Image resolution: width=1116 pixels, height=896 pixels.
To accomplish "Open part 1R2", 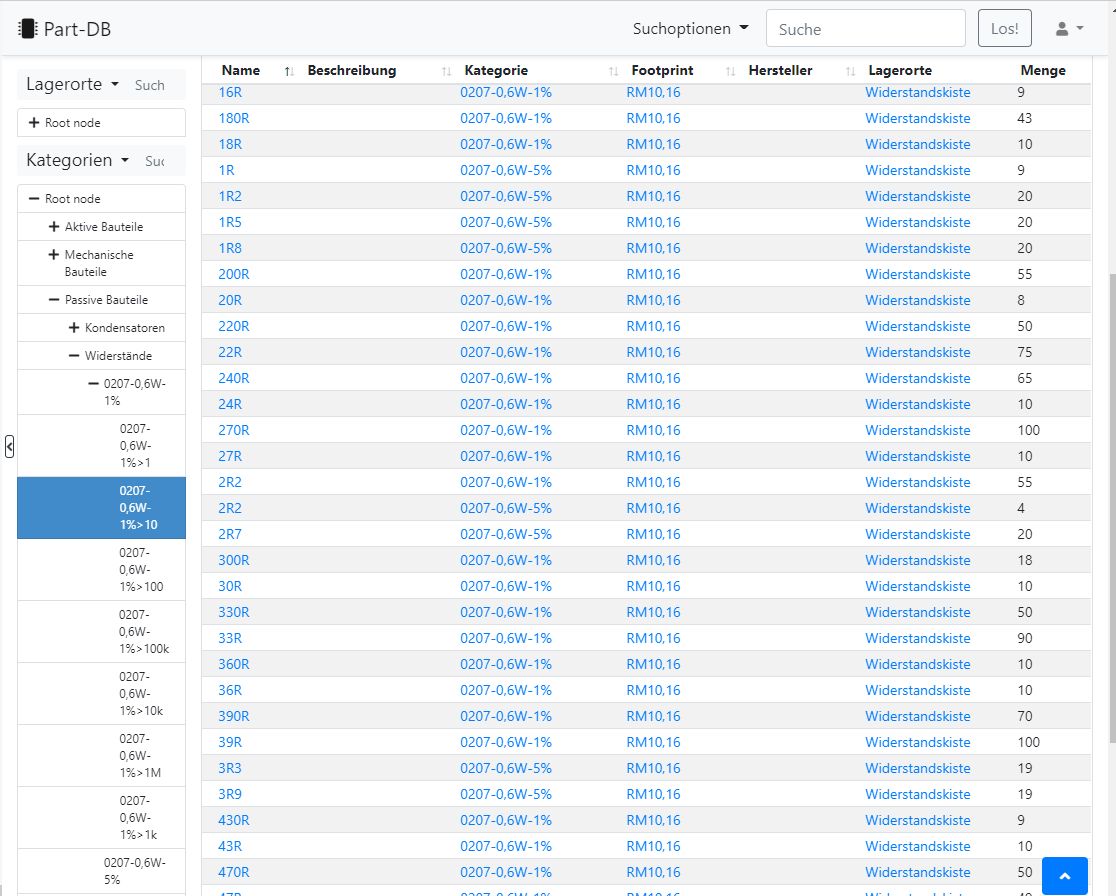I will pos(230,196).
